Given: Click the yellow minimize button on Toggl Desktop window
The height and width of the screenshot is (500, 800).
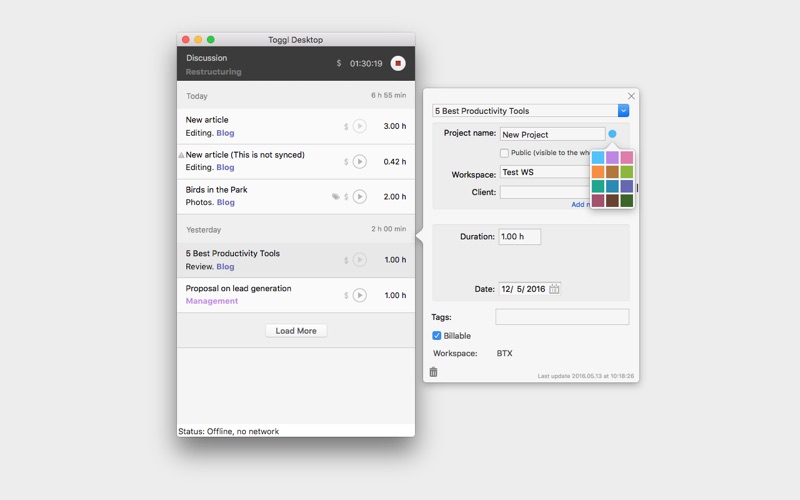Looking at the screenshot, I should point(198,40).
